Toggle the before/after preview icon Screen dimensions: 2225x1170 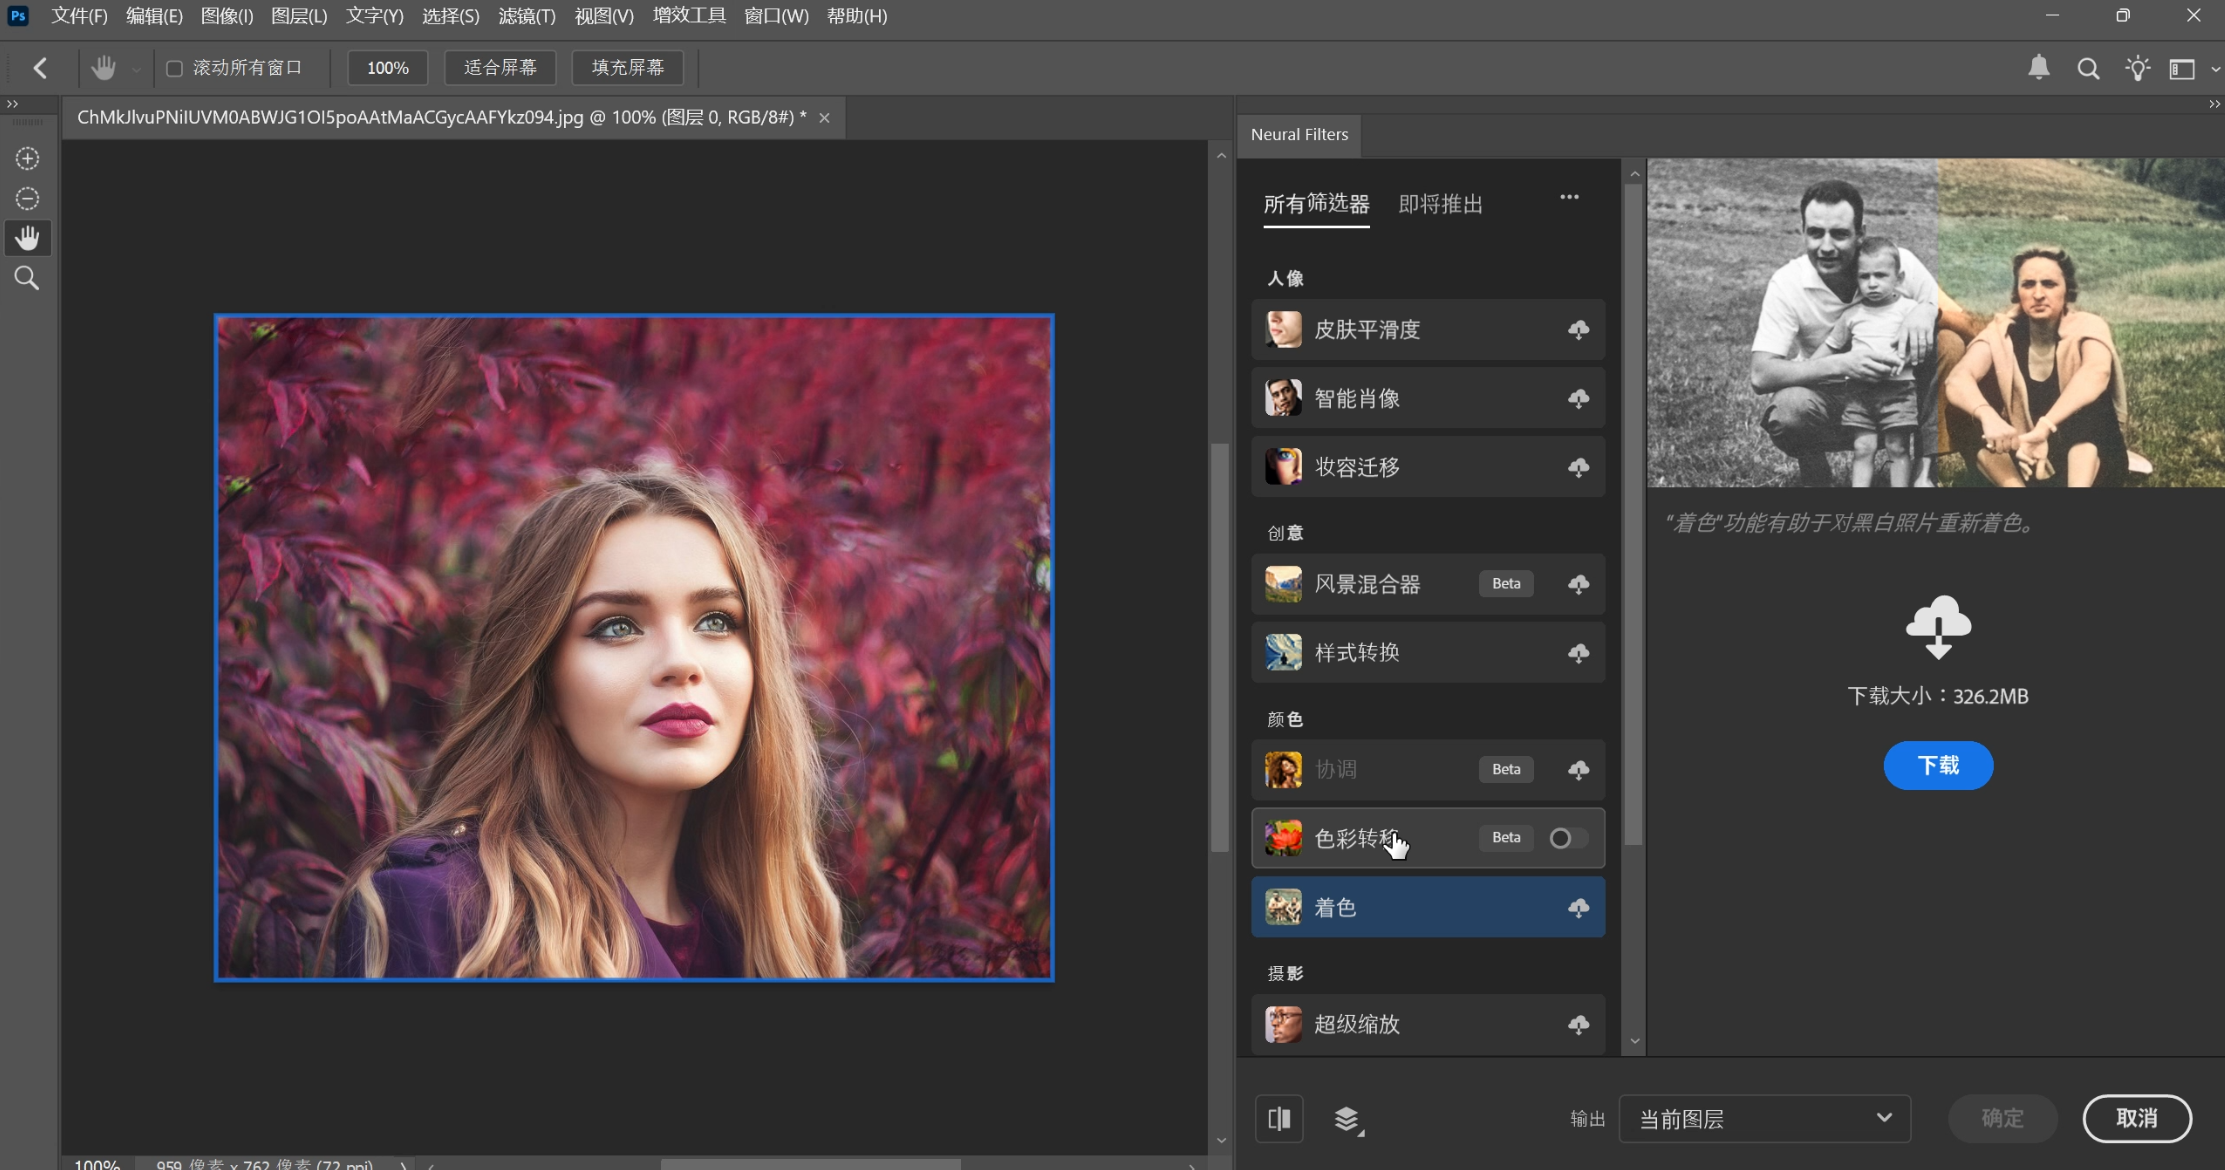pos(1279,1118)
